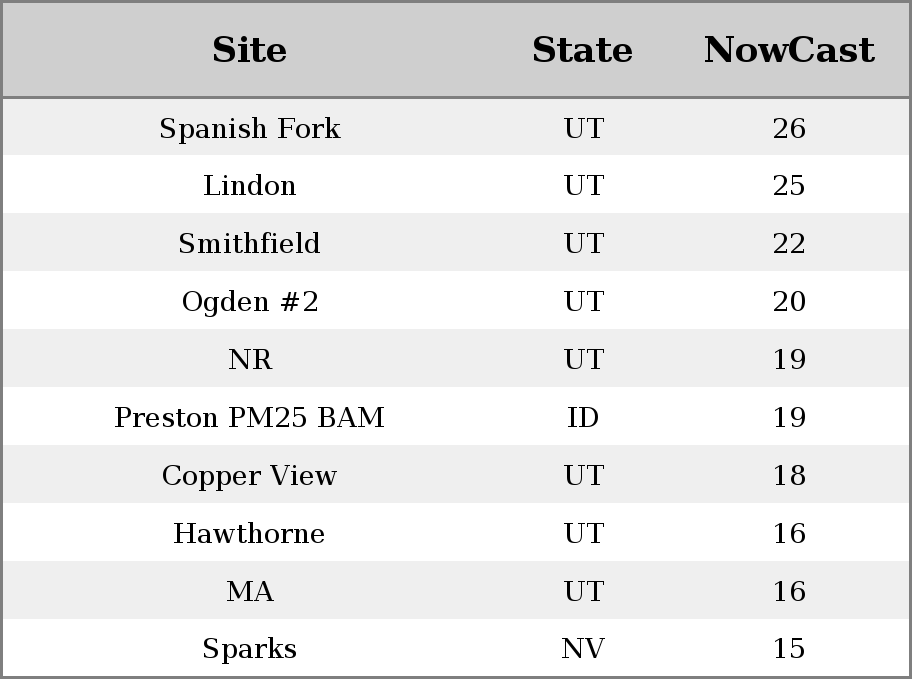Click the Smithfield site entry
Viewport: 912px width, 679px height.
pyautogui.click(x=249, y=244)
